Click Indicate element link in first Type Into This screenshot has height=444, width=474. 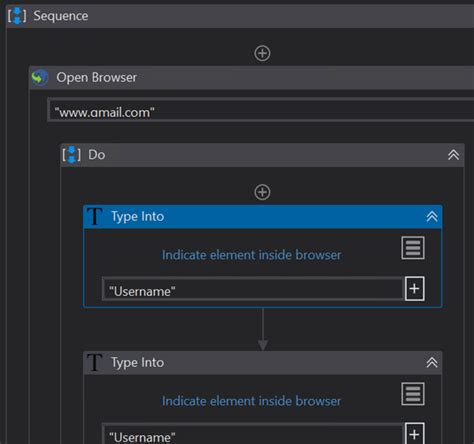pos(251,255)
